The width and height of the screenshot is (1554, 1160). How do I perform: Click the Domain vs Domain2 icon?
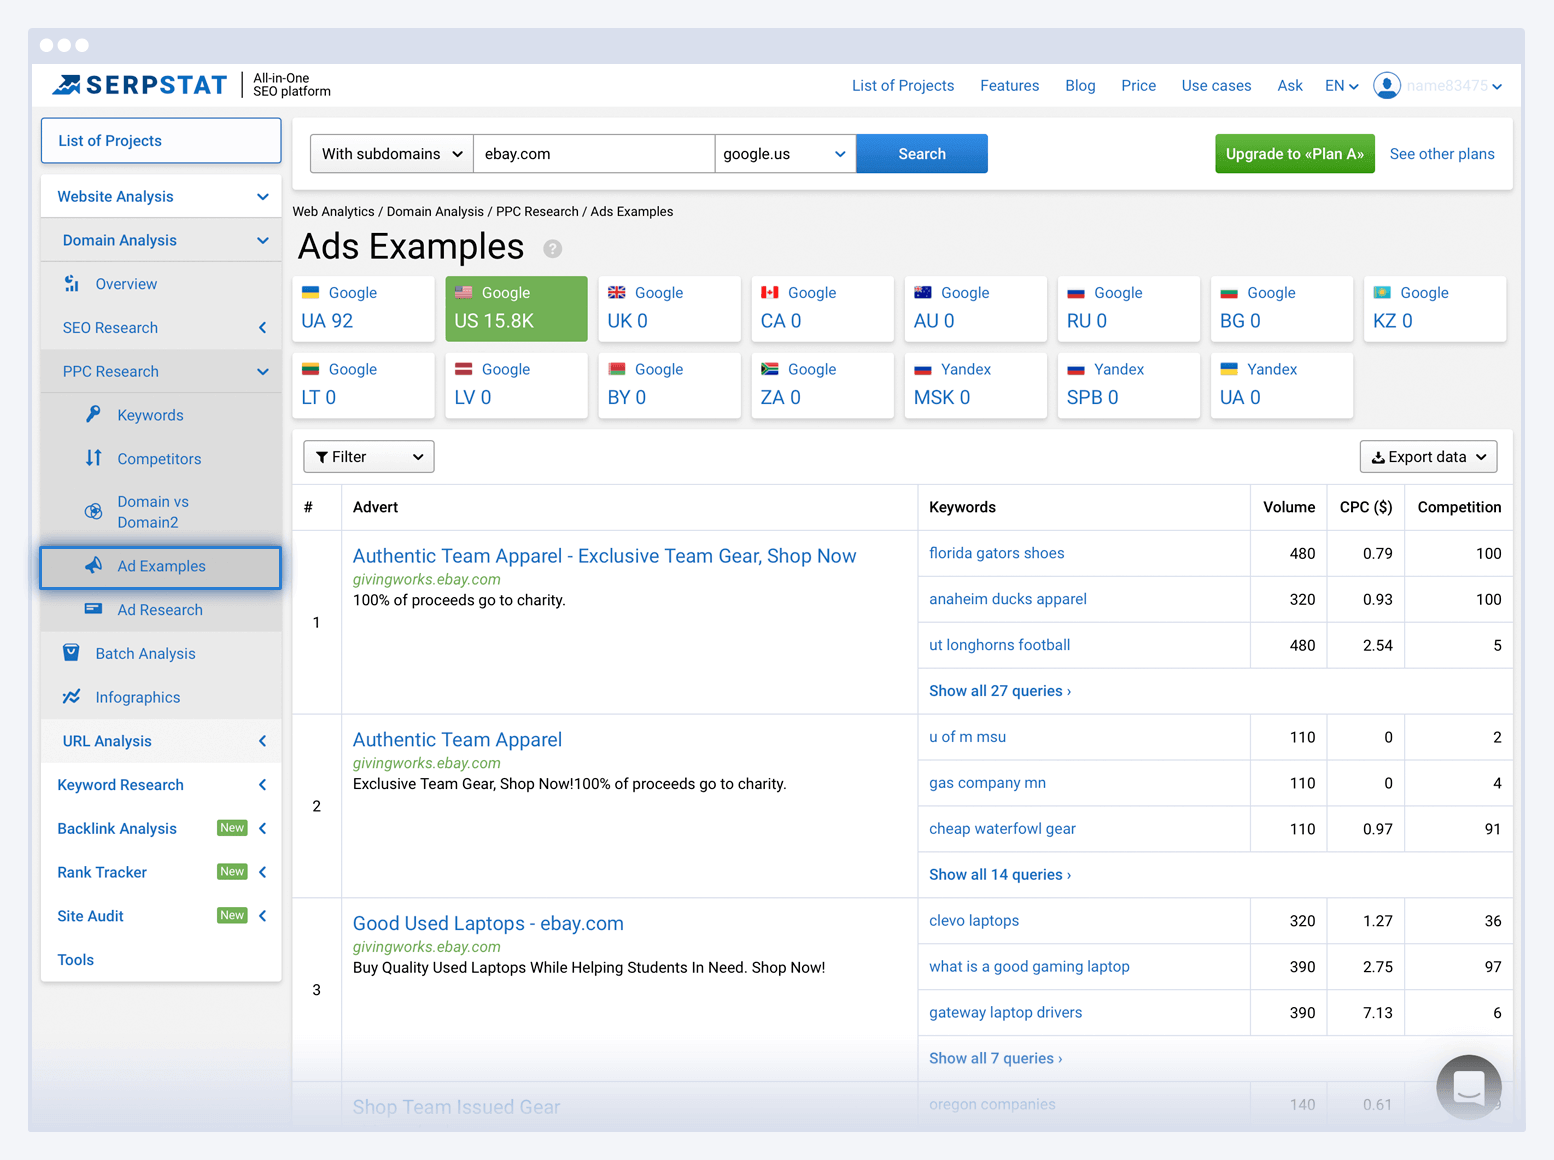pyautogui.click(x=93, y=511)
